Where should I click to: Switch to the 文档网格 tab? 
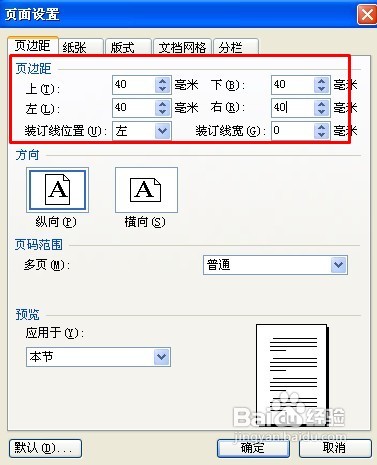pyautogui.click(x=182, y=47)
